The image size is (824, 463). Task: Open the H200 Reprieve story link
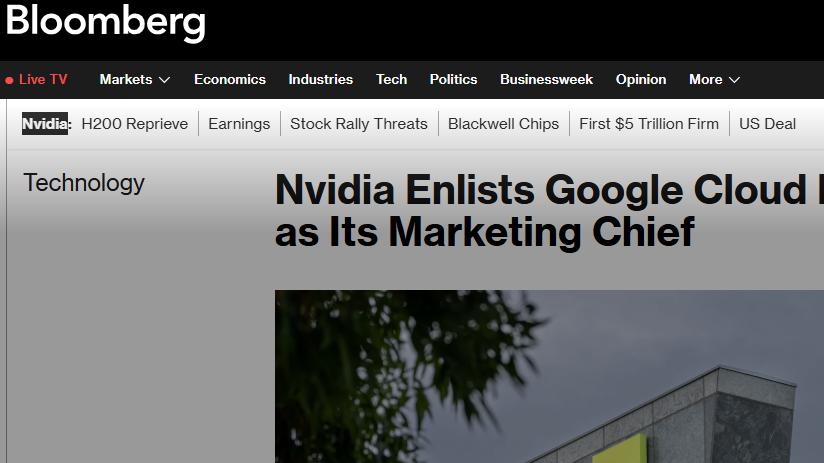[x=135, y=124]
